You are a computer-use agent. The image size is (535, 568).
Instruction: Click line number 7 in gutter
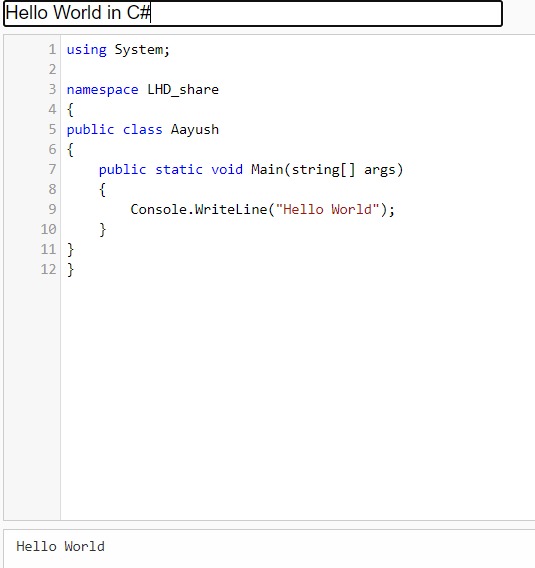(x=53, y=169)
